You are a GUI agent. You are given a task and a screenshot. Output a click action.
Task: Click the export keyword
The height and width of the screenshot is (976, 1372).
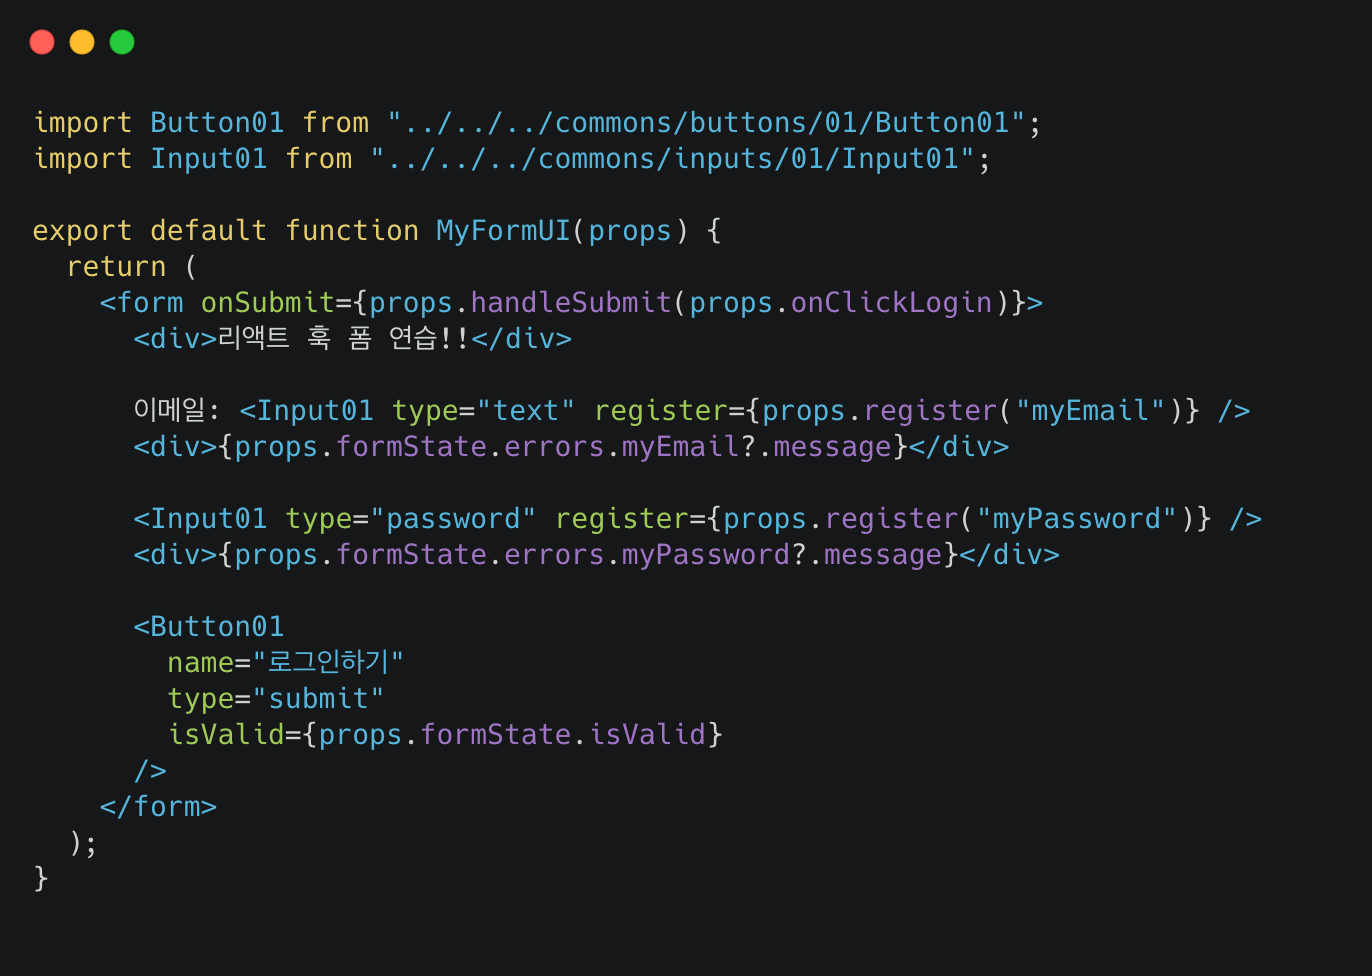point(82,231)
